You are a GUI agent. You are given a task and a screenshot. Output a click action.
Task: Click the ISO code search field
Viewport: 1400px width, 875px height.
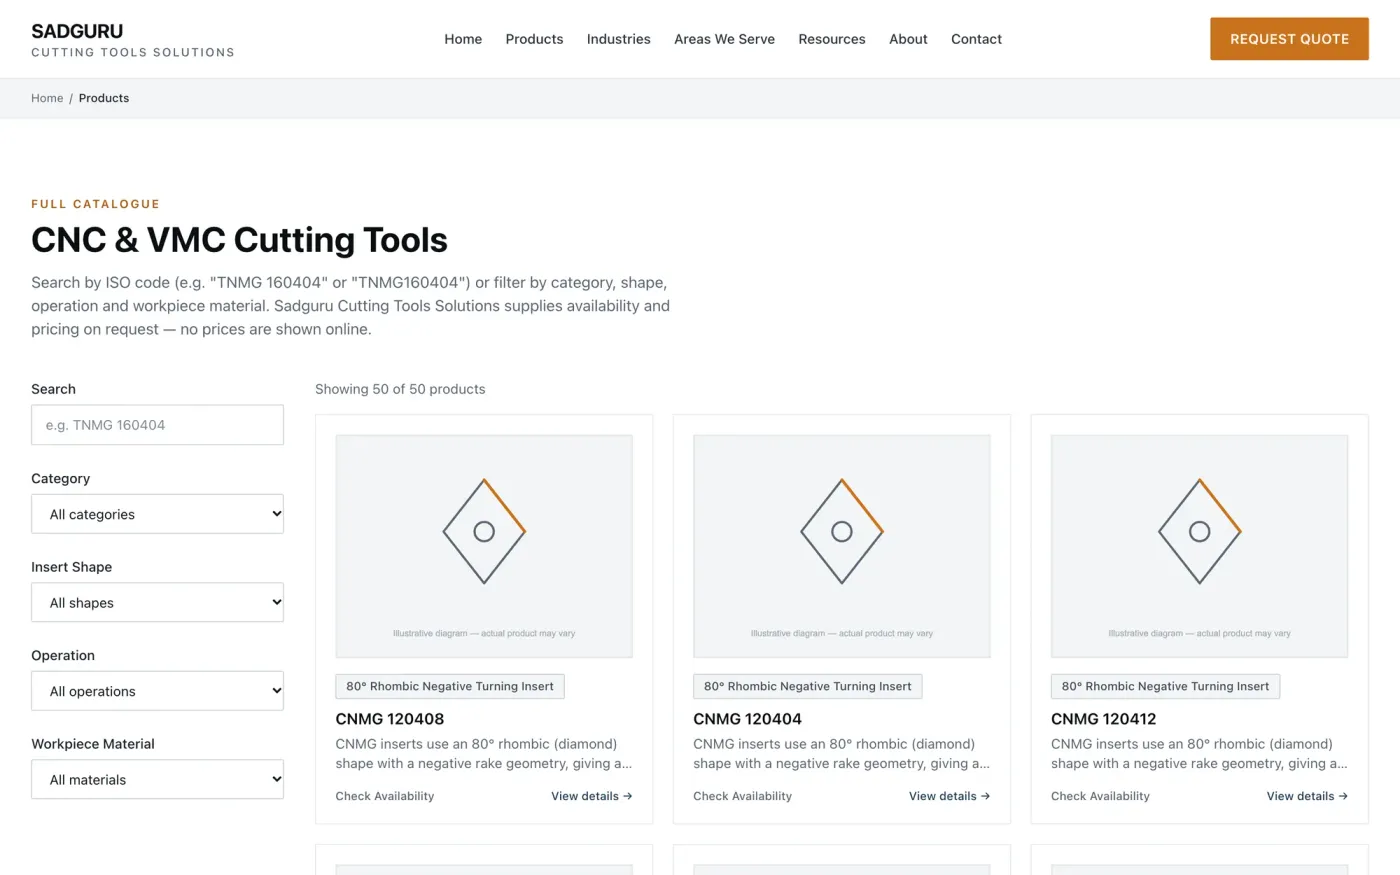coord(157,425)
